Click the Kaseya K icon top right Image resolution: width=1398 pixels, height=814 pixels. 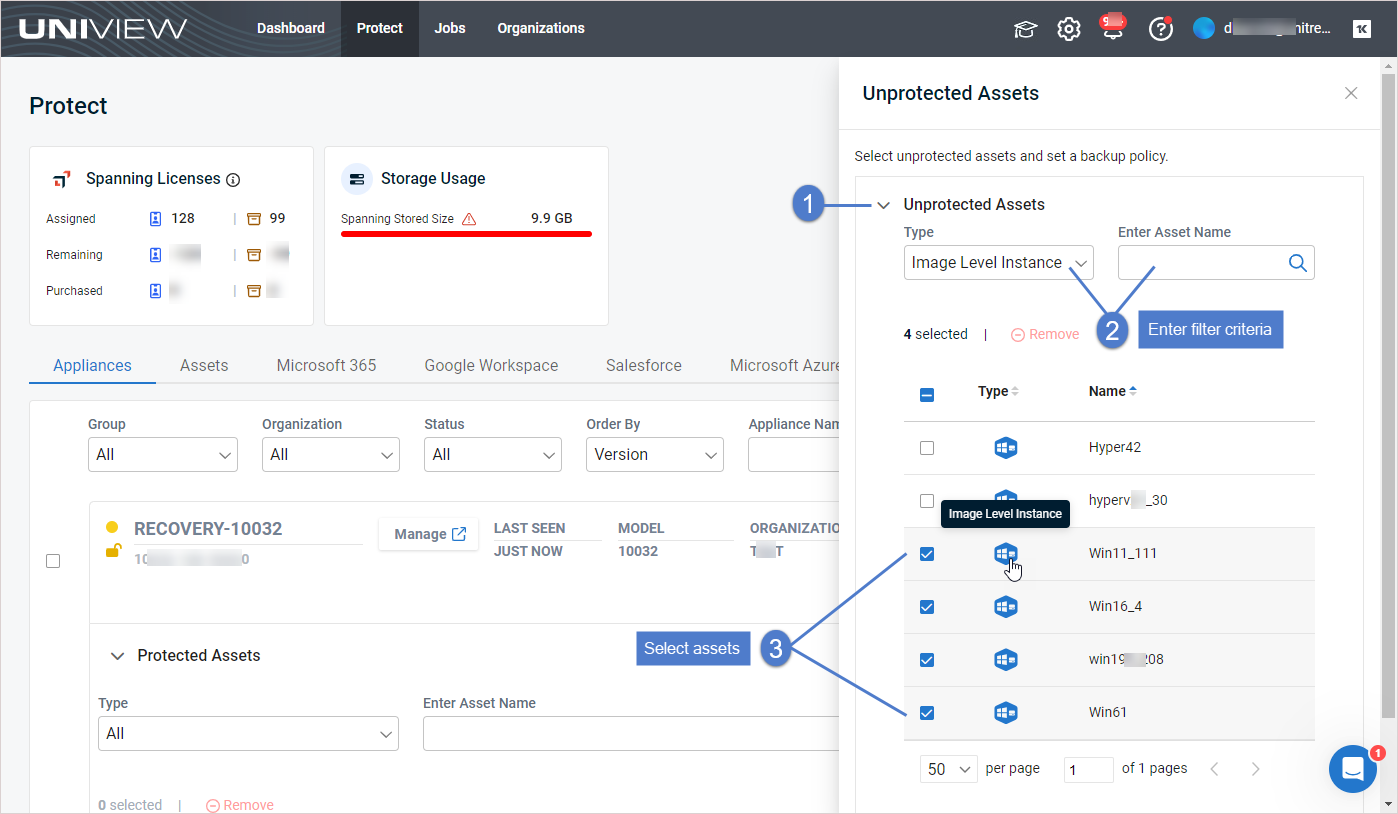tap(1361, 29)
